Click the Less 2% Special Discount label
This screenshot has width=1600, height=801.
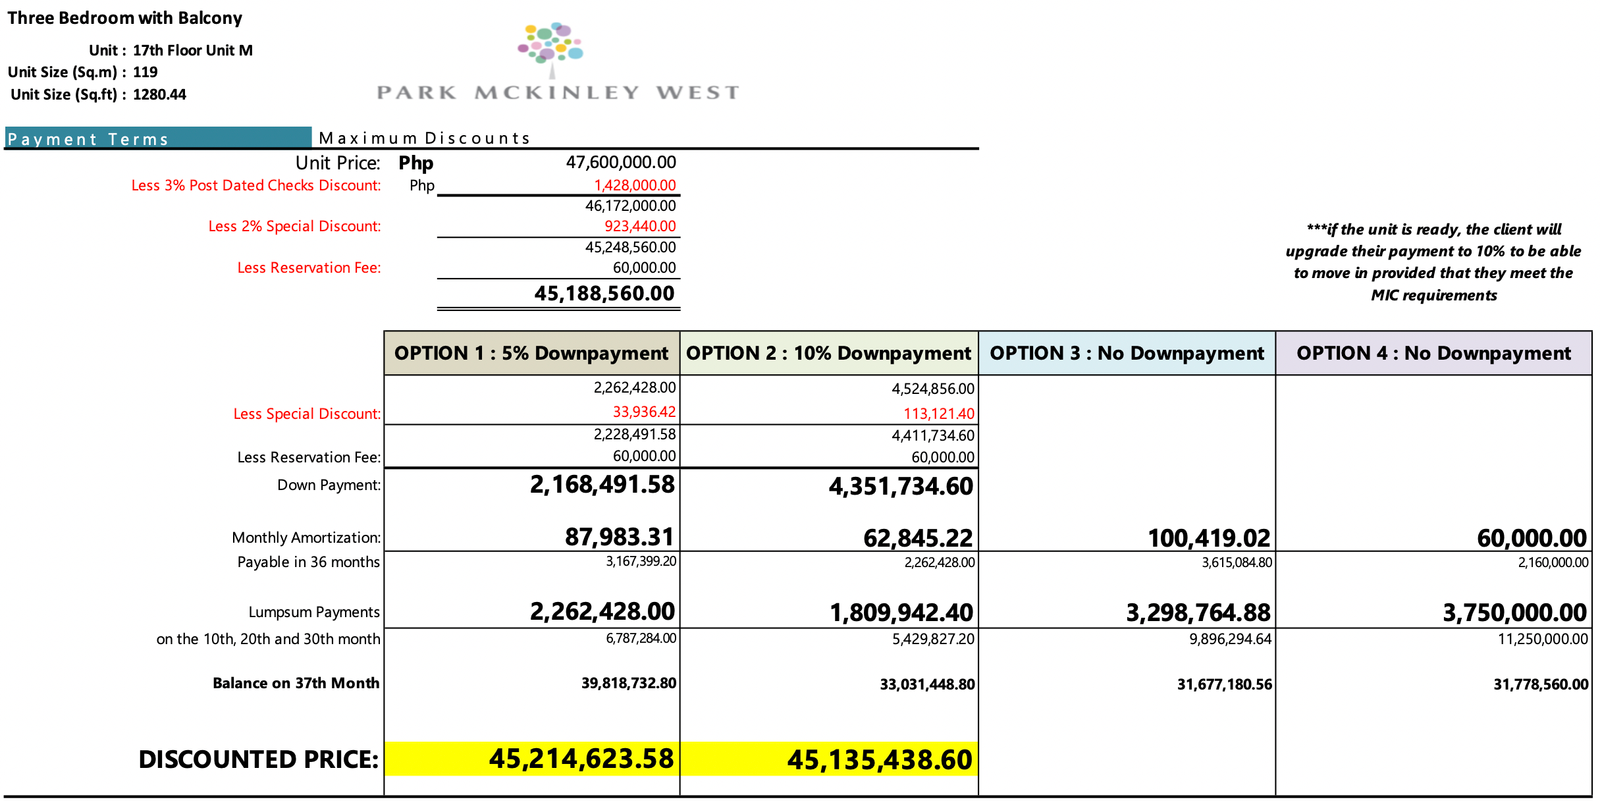click(x=294, y=226)
